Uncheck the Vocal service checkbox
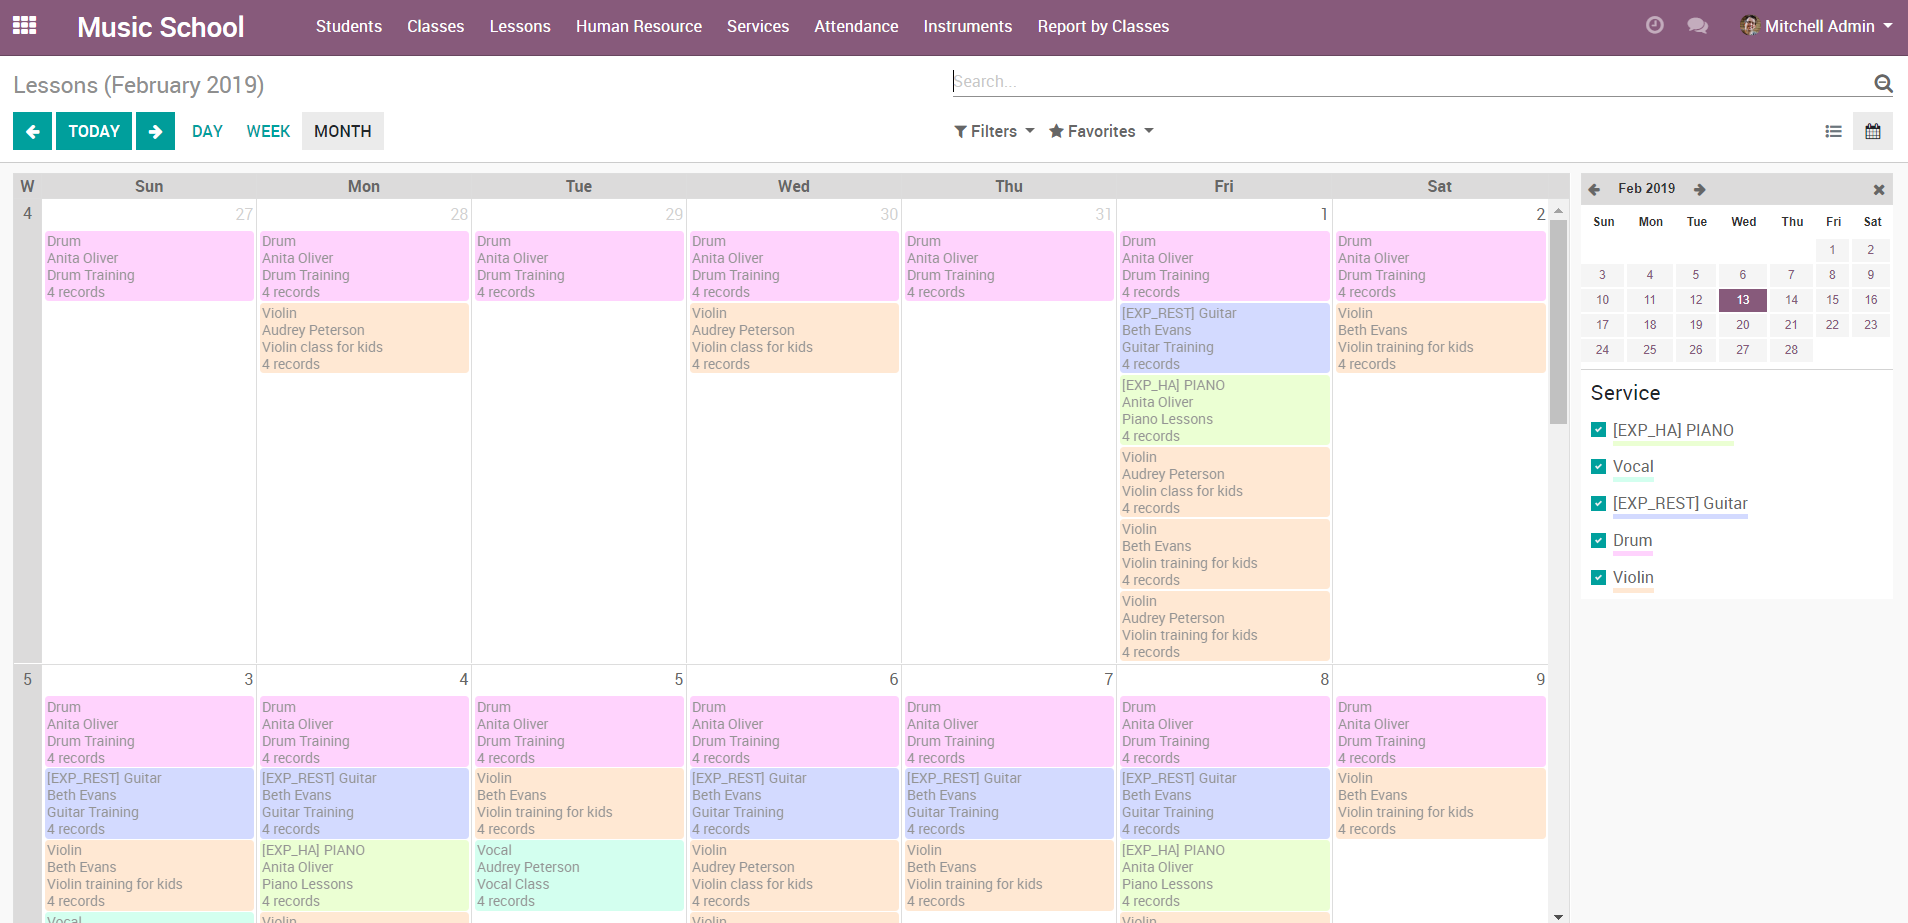Screen dimensions: 1908x923 point(1598,466)
